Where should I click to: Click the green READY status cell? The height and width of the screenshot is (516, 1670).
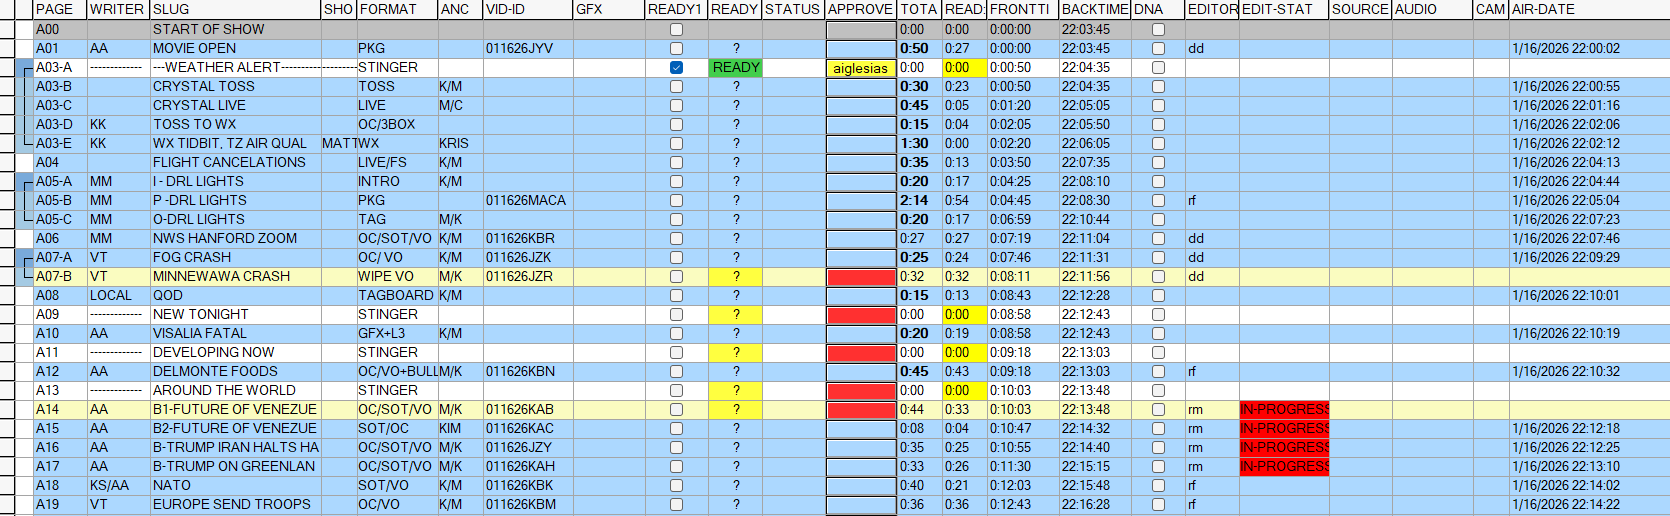coord(736,67)
